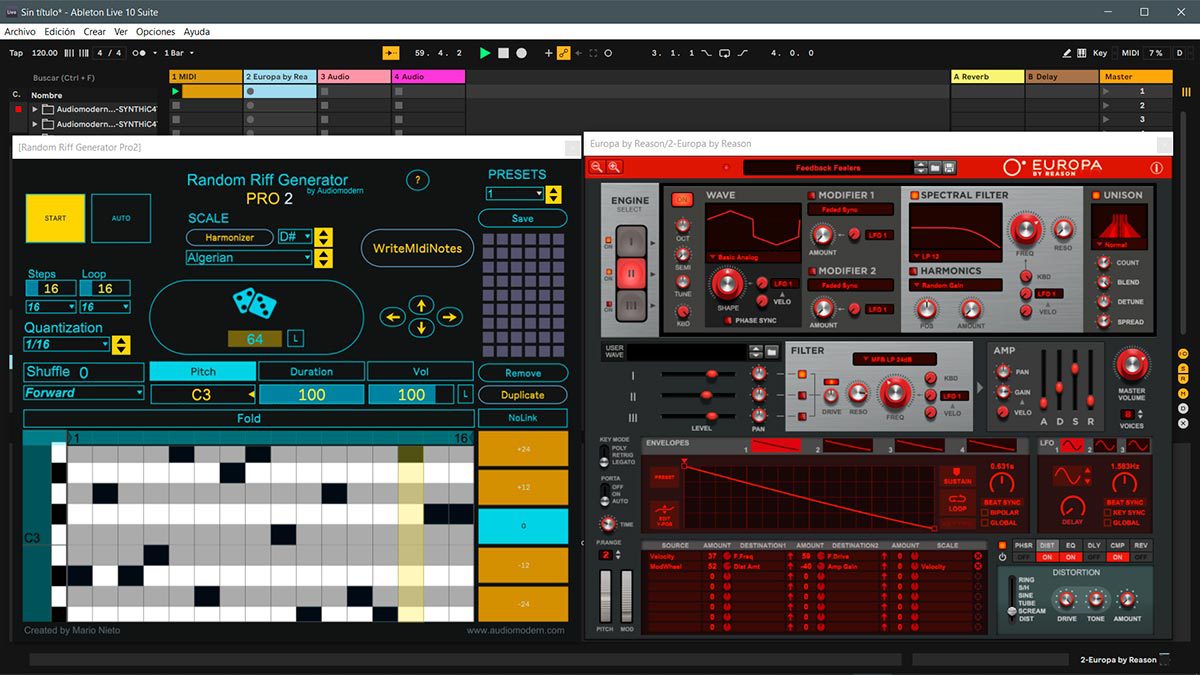Toggle the automation arm link icon
Viewport: 1200px width, 675px height.
[x=564, y=53]
